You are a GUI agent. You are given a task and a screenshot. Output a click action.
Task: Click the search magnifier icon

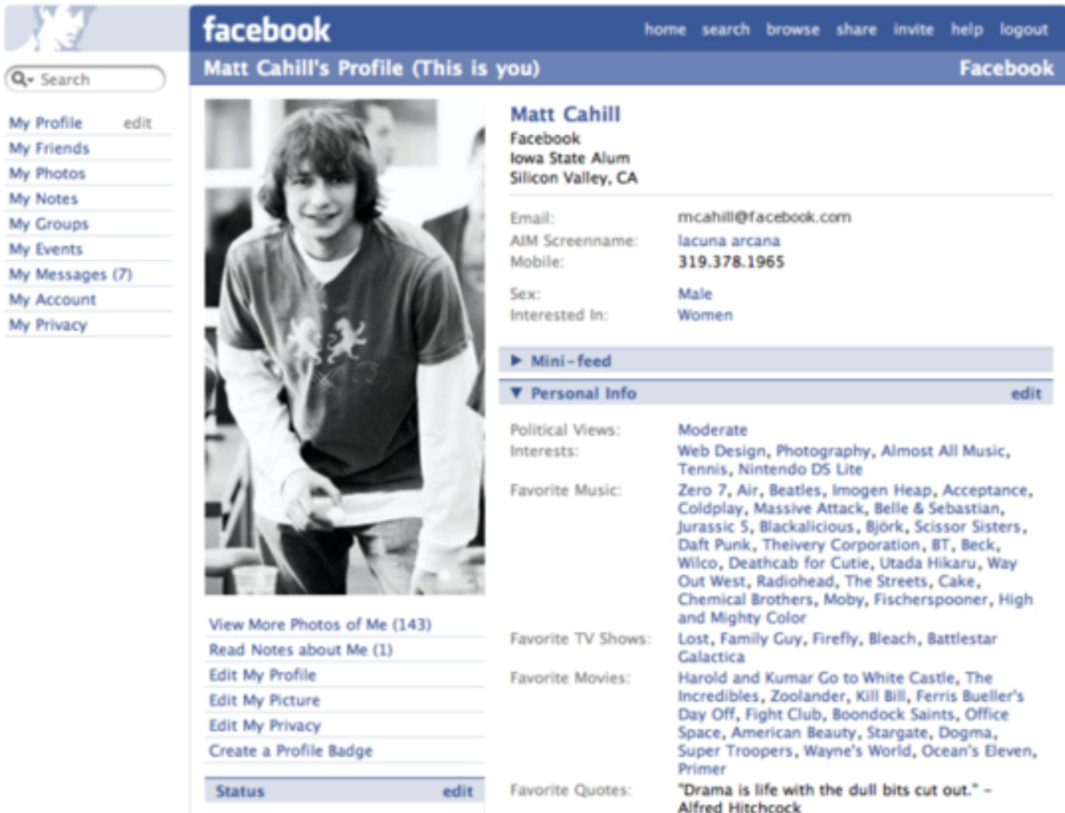coord(18,79)
